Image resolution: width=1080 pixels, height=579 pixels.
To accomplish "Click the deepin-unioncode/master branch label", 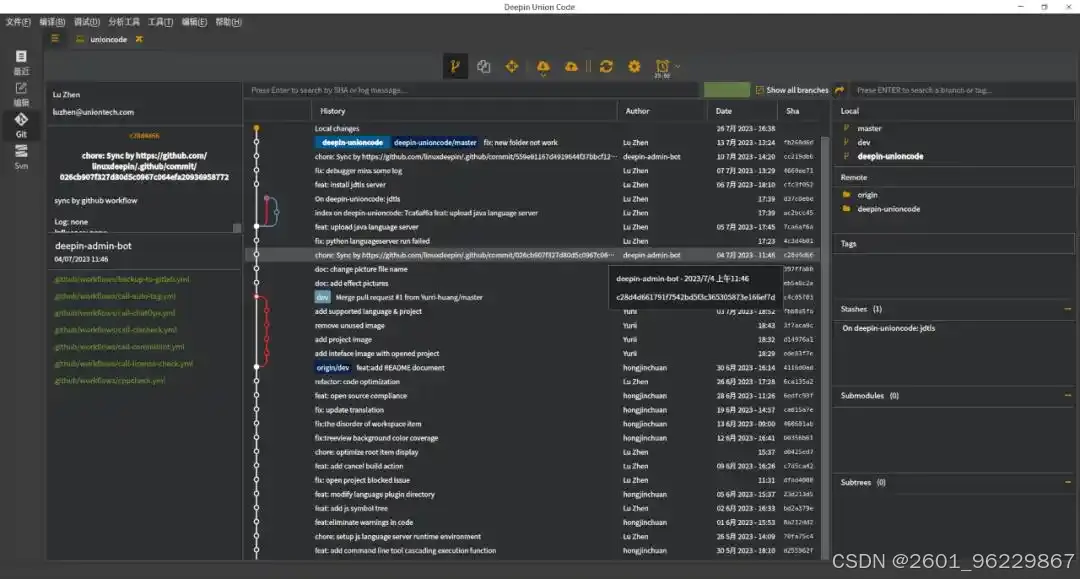I will point(435,143).
